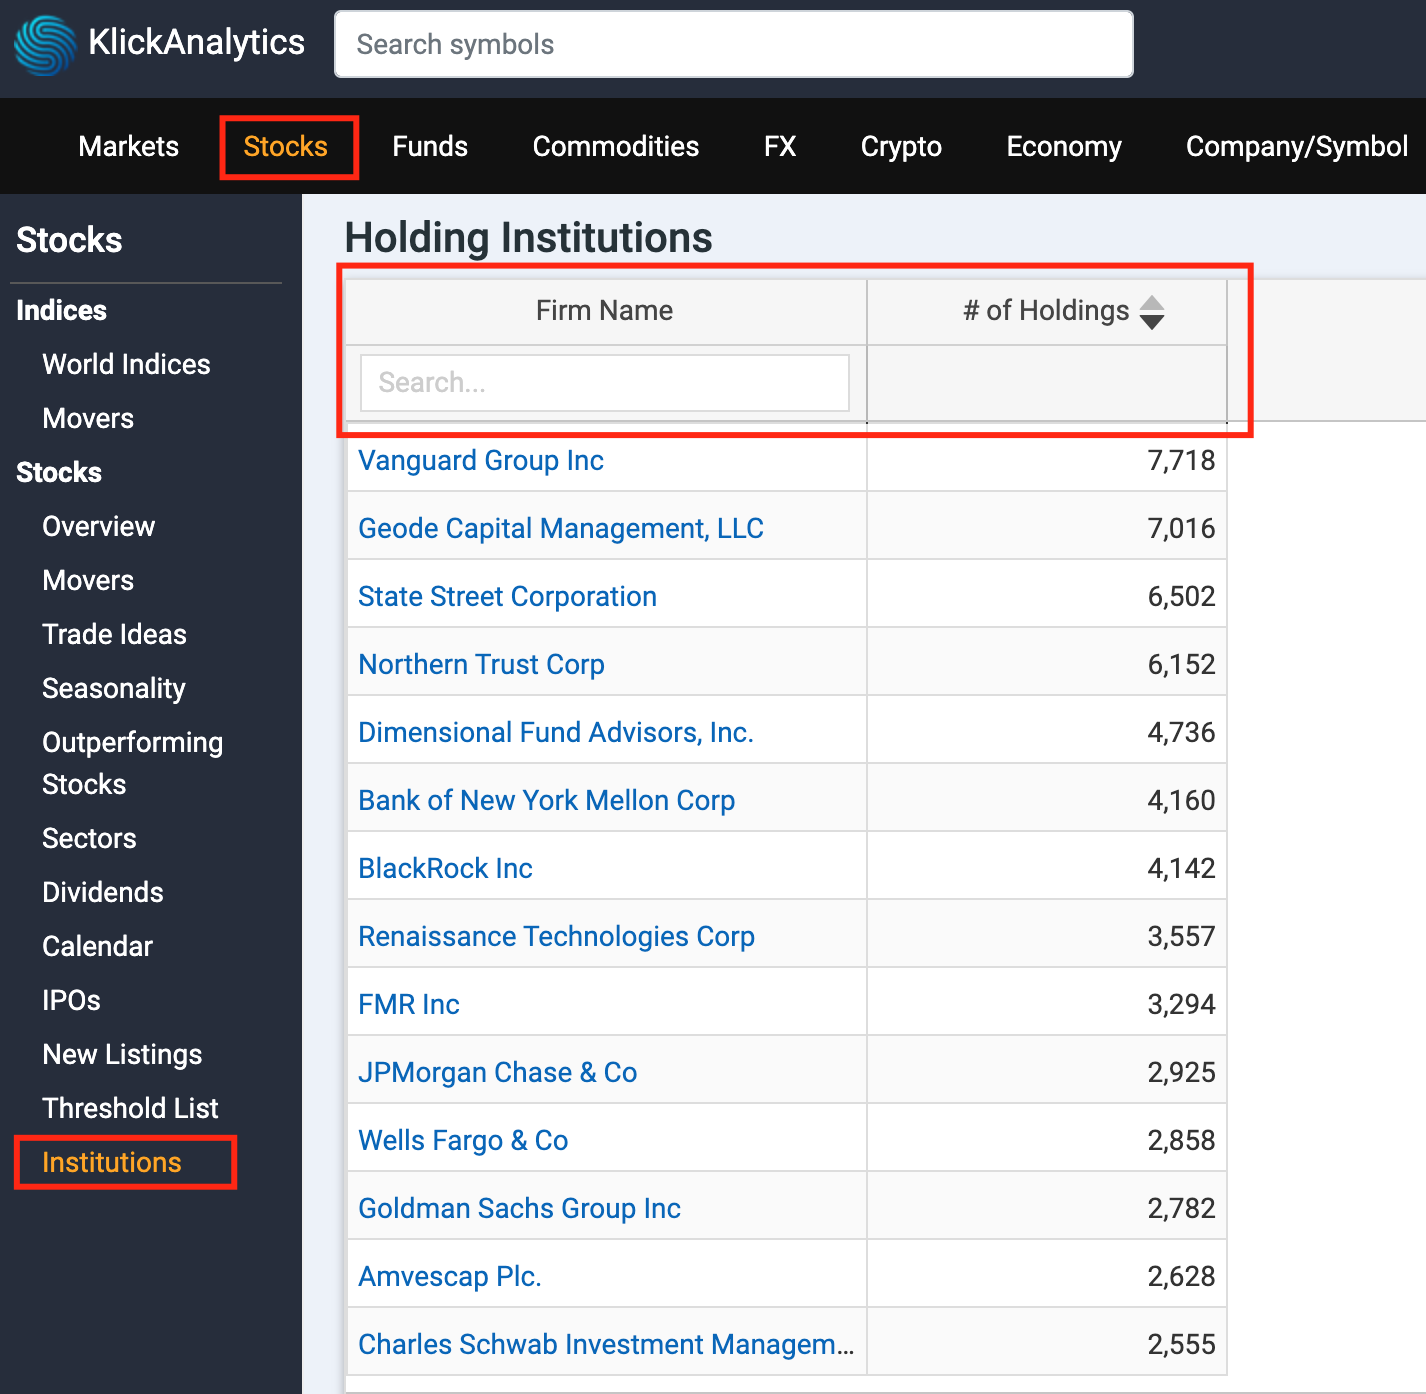
Task: Open Charles Schwab Investment Management link
Action: (606, 1344)
